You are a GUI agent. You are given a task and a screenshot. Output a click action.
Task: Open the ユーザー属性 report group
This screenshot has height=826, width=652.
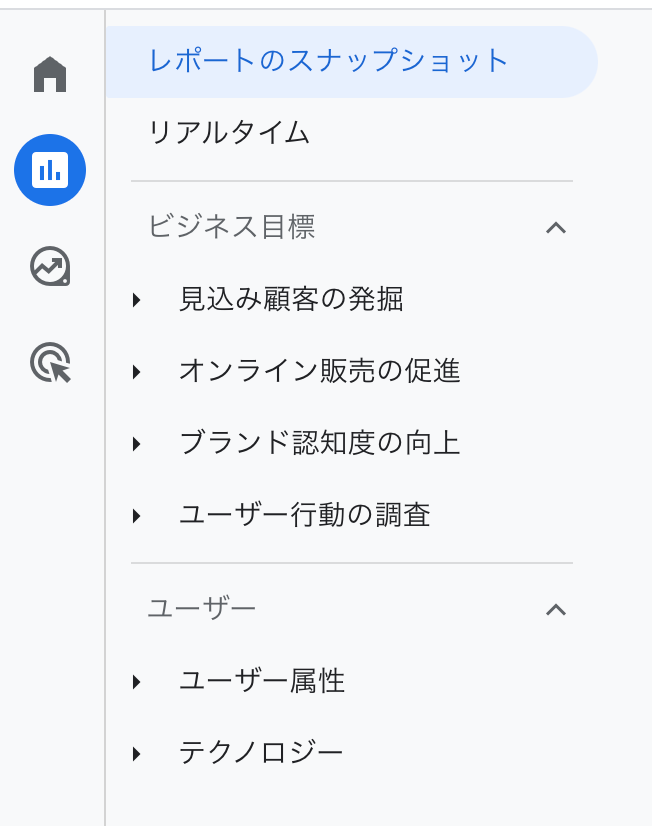click(x=262, y=681)
